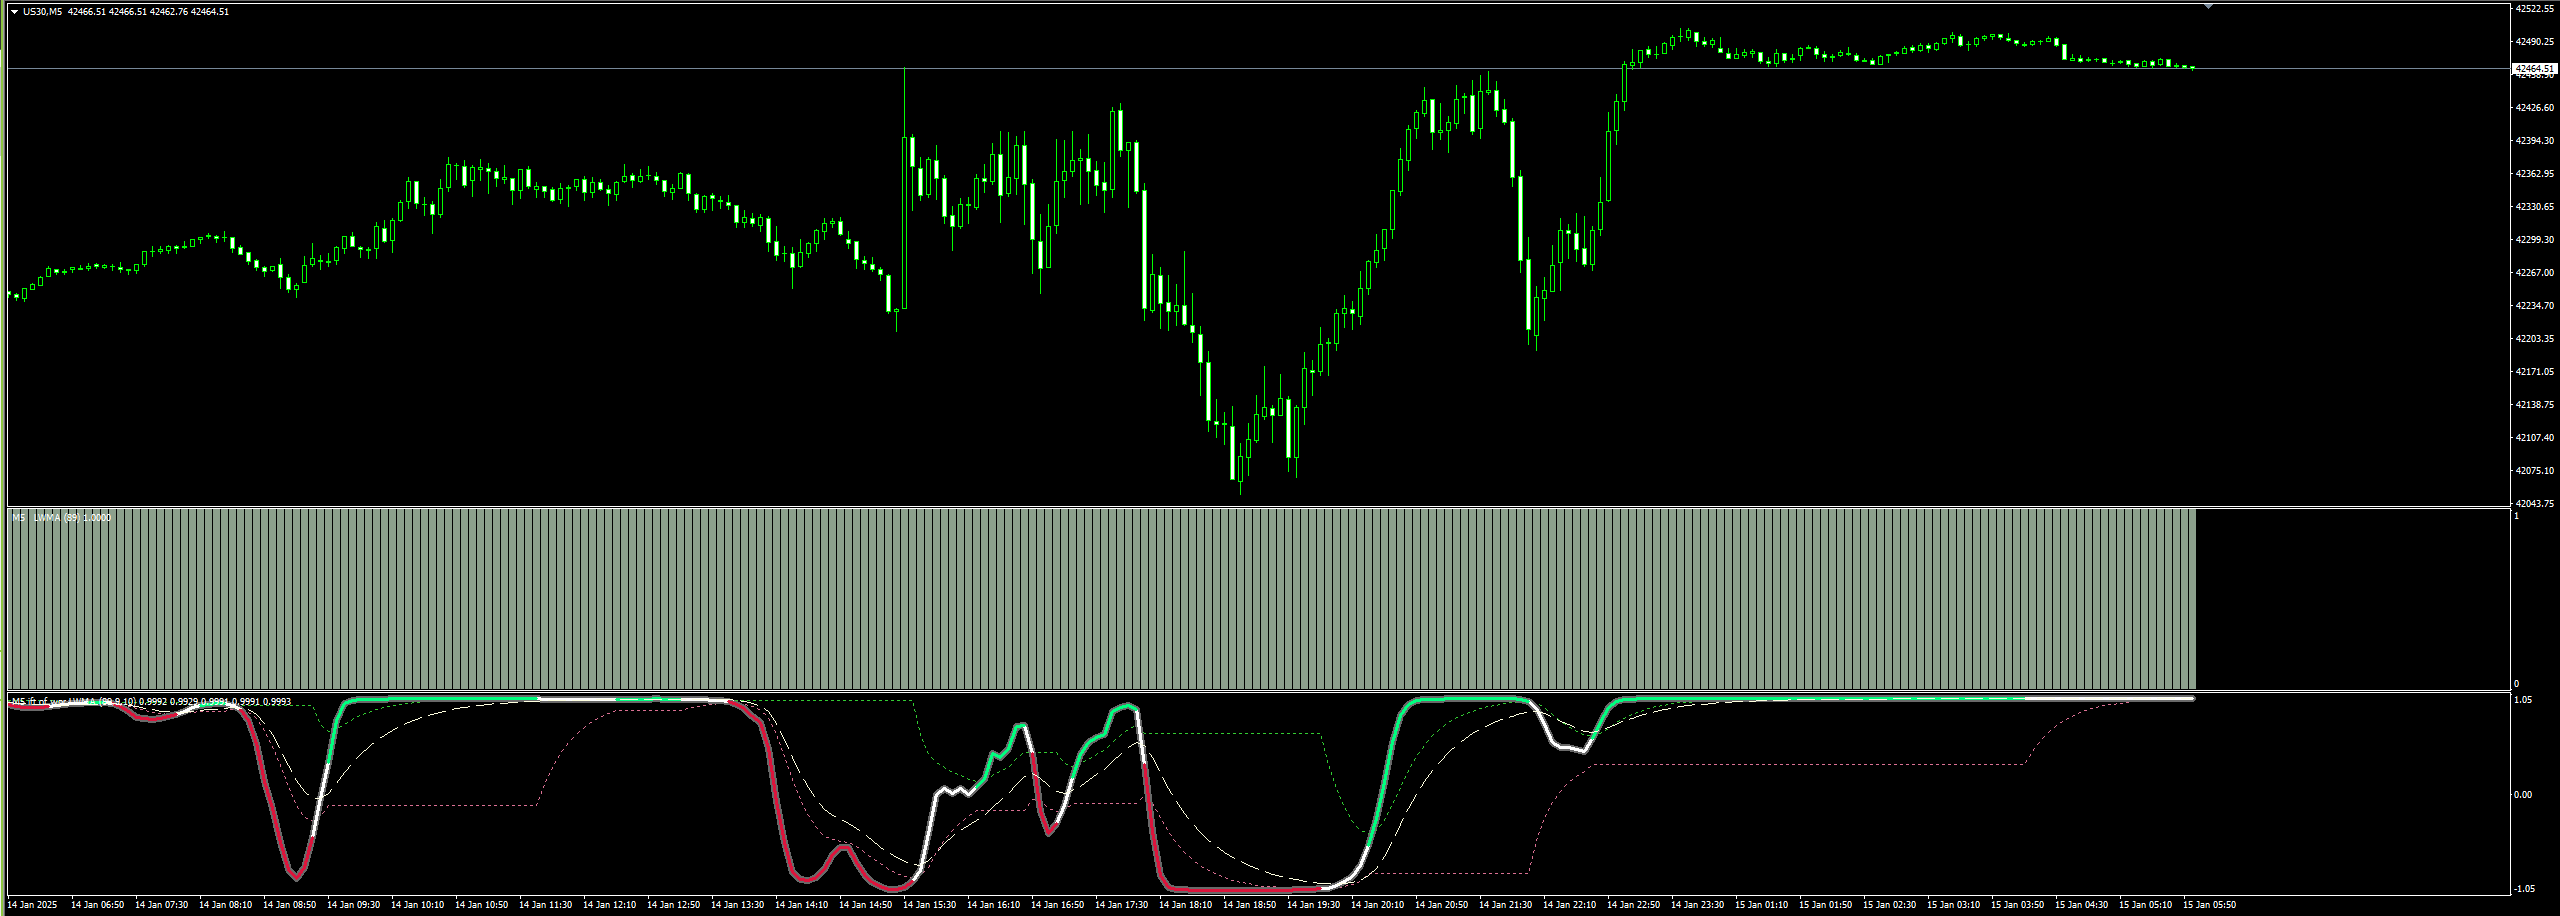Click the 'M5 LWMA (89) 1.0000' indicator label
Screen dimensions: 2560x916
61,517
